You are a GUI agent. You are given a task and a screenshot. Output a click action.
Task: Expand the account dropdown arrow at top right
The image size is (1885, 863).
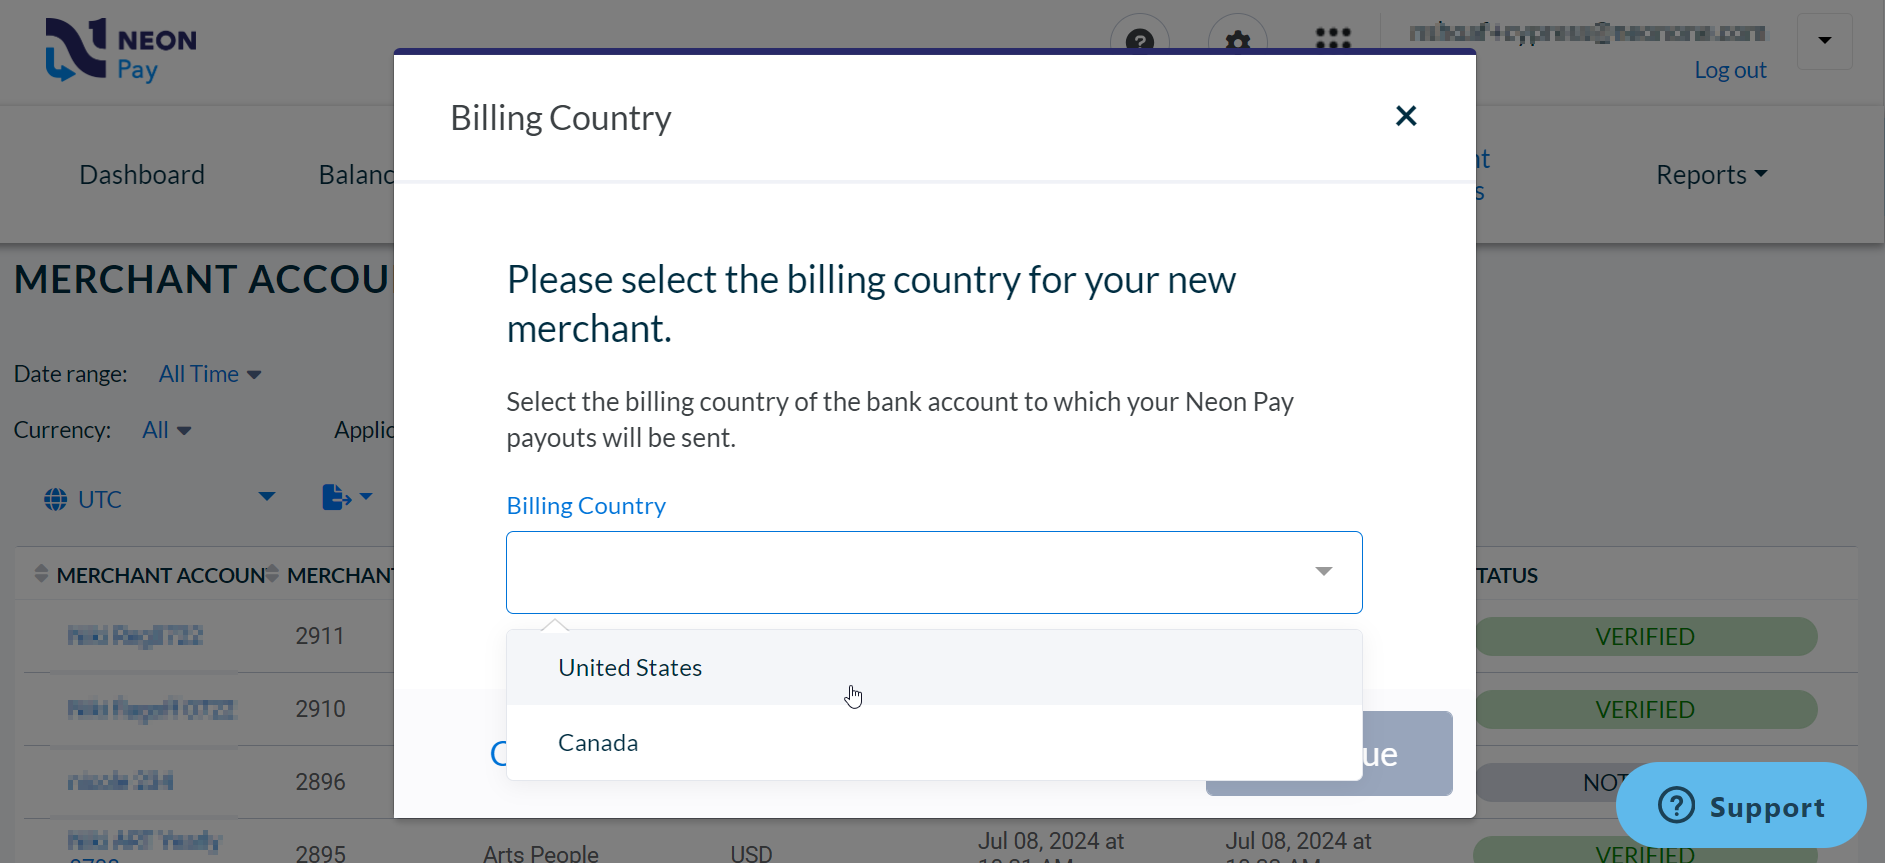tap(1824, 41)
